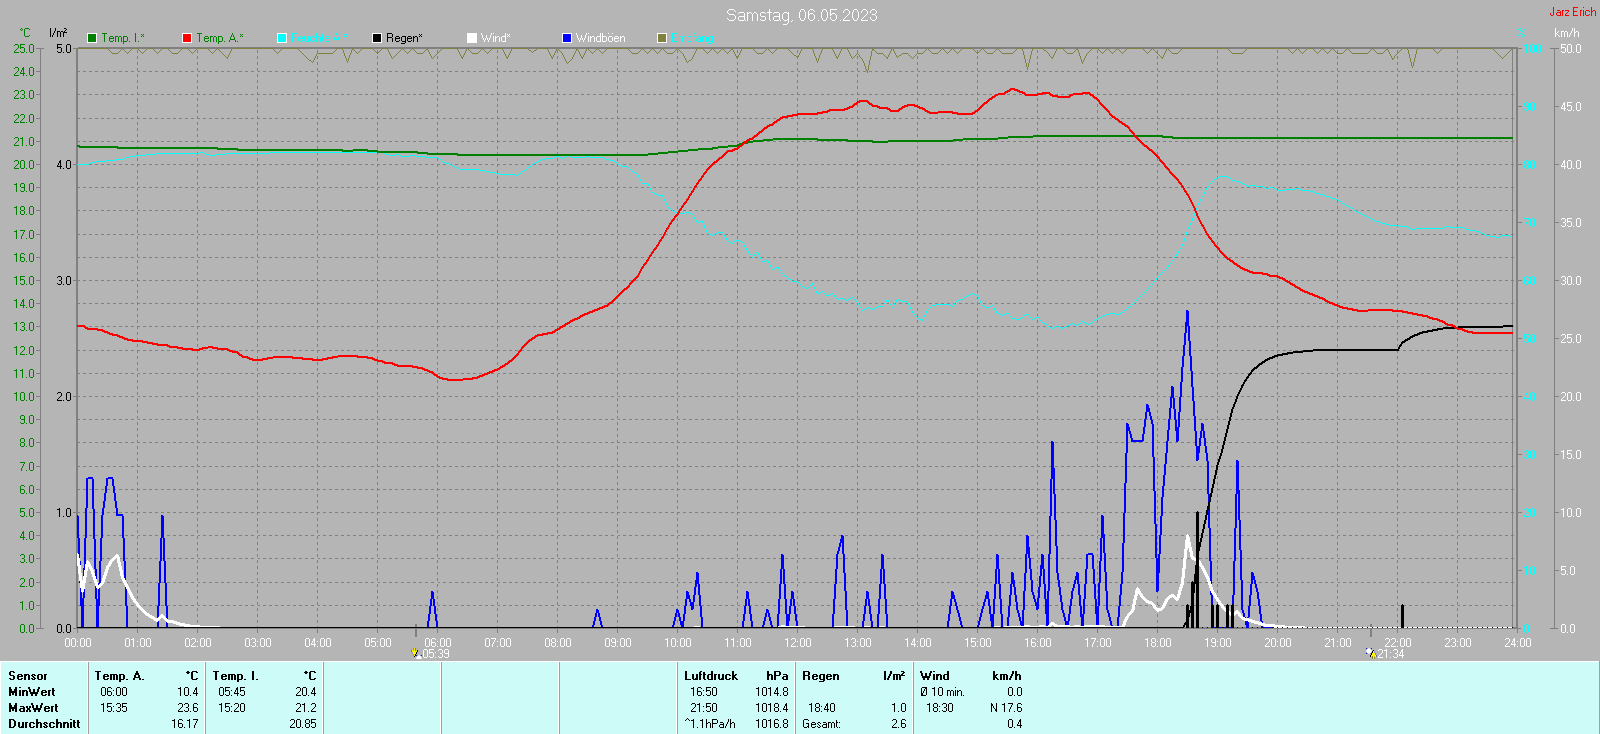The width and height of the screenshot is (1600, 734).
Task: Click the max wind value "N 17.6"
Action: [x=1006, y=708]
